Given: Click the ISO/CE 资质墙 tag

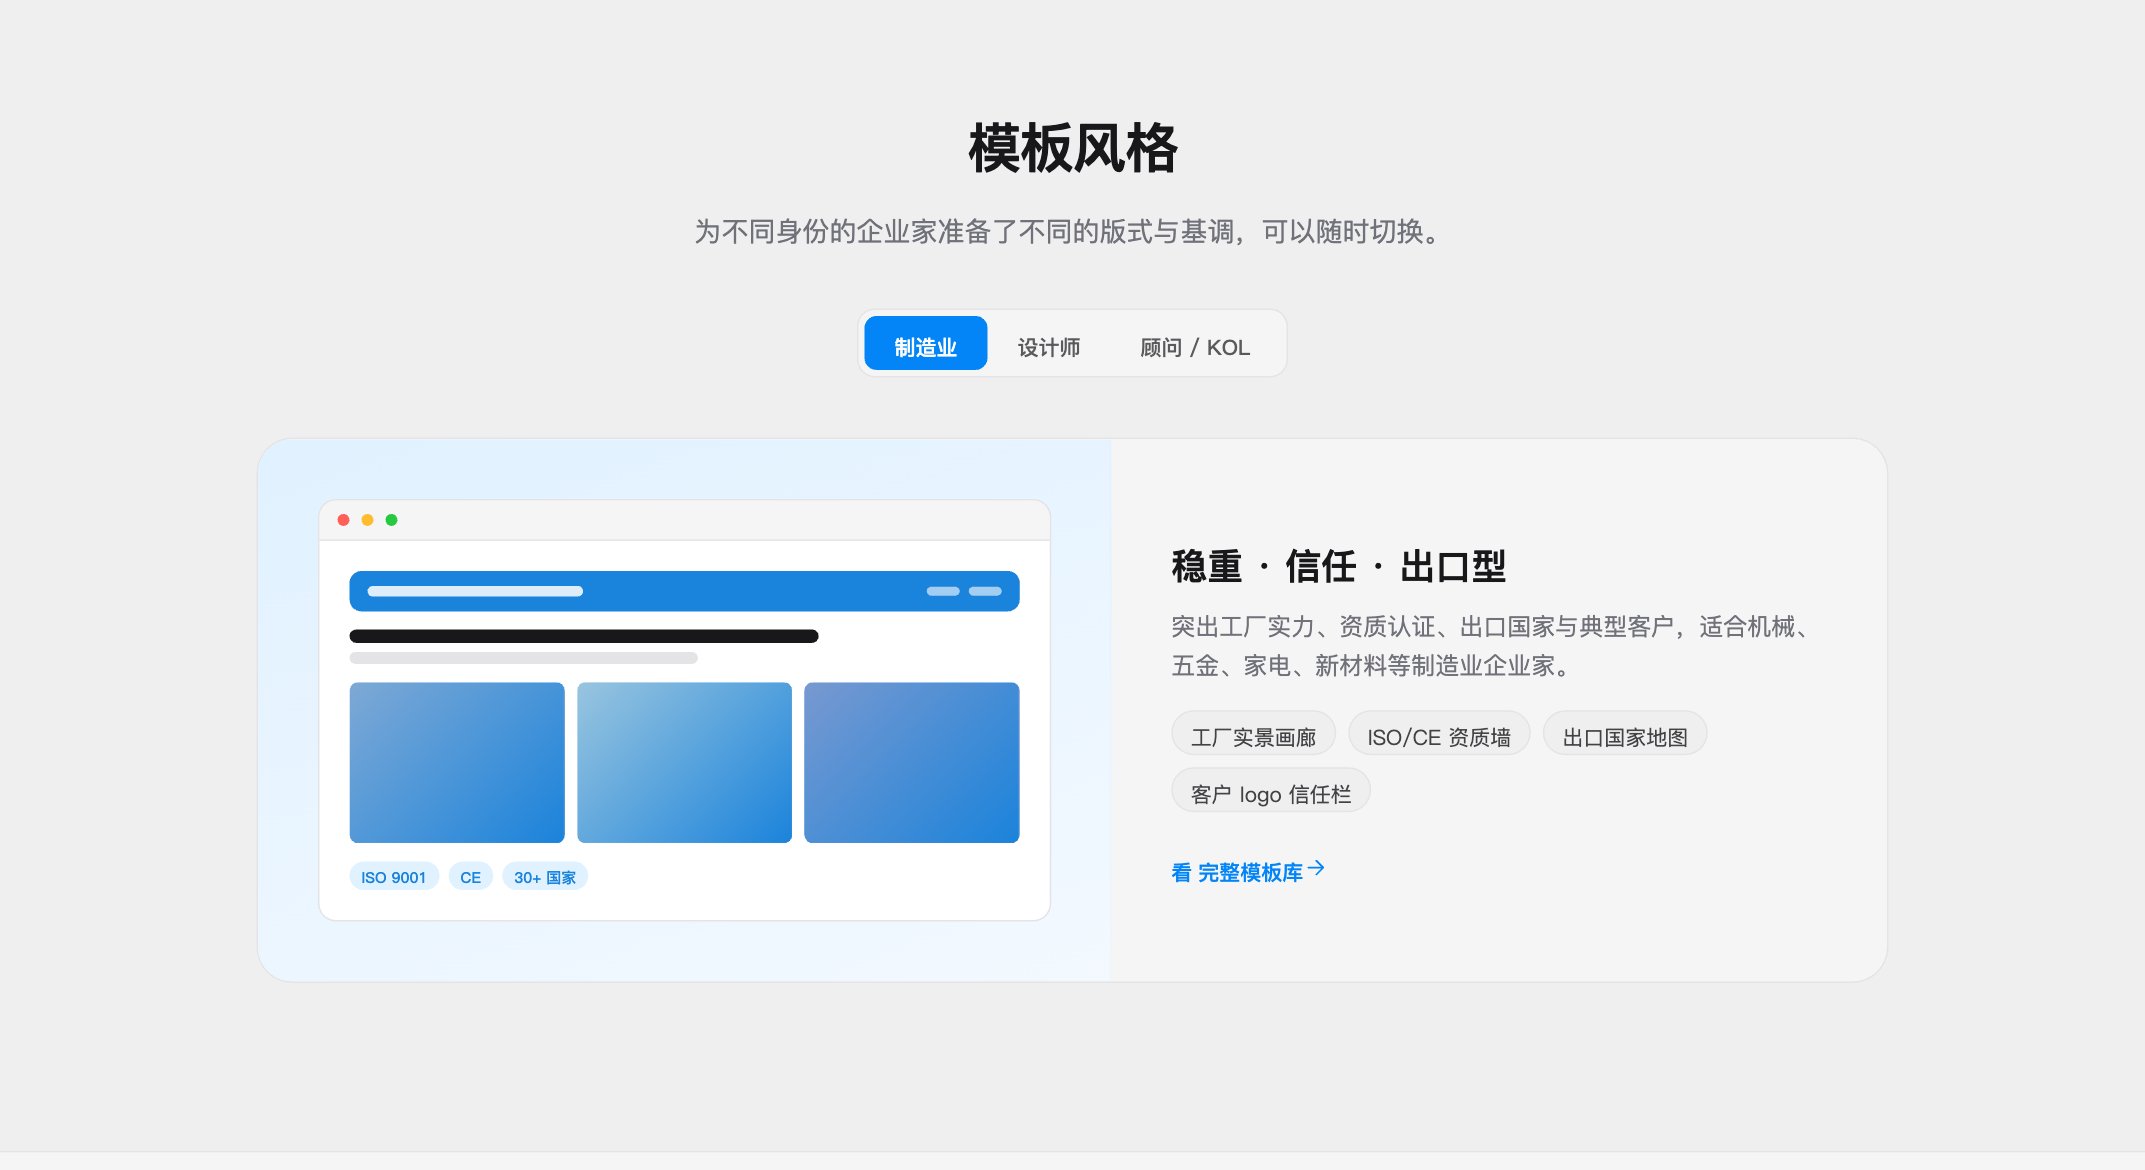Looking at the screenshot, I should [1439, 734].
